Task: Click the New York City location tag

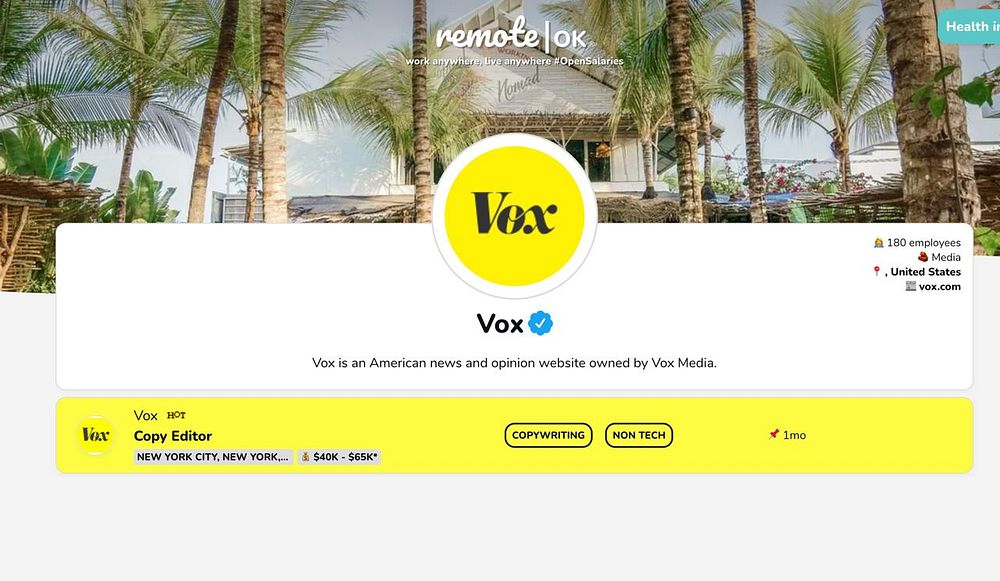Action: click(x=213, y=457)
